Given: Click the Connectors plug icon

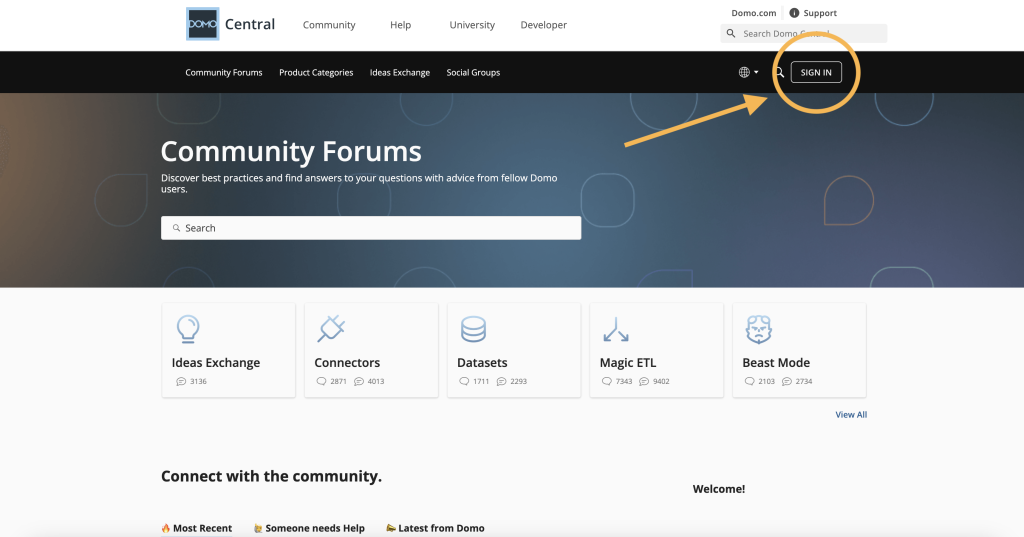Looking at the screenshot, I should click(x=330, y=329).
